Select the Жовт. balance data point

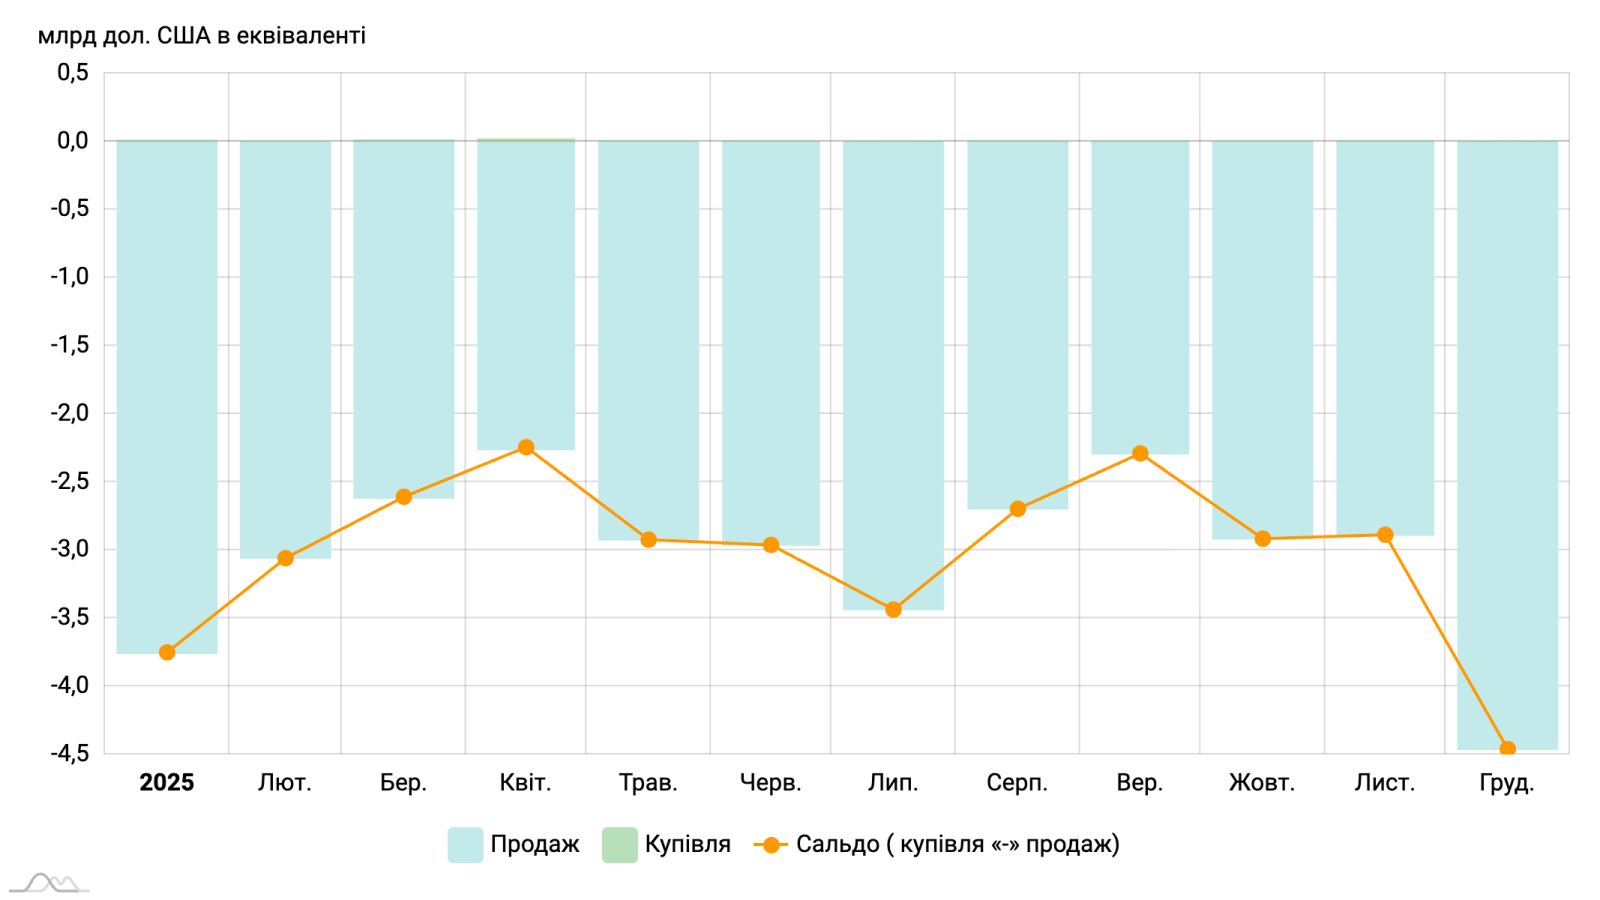coord(1263,539)
